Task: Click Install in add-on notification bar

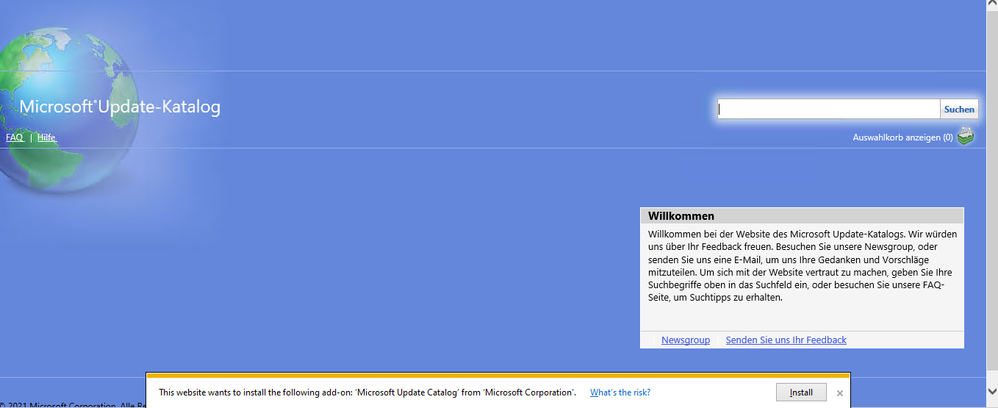Action: [801, 392]
